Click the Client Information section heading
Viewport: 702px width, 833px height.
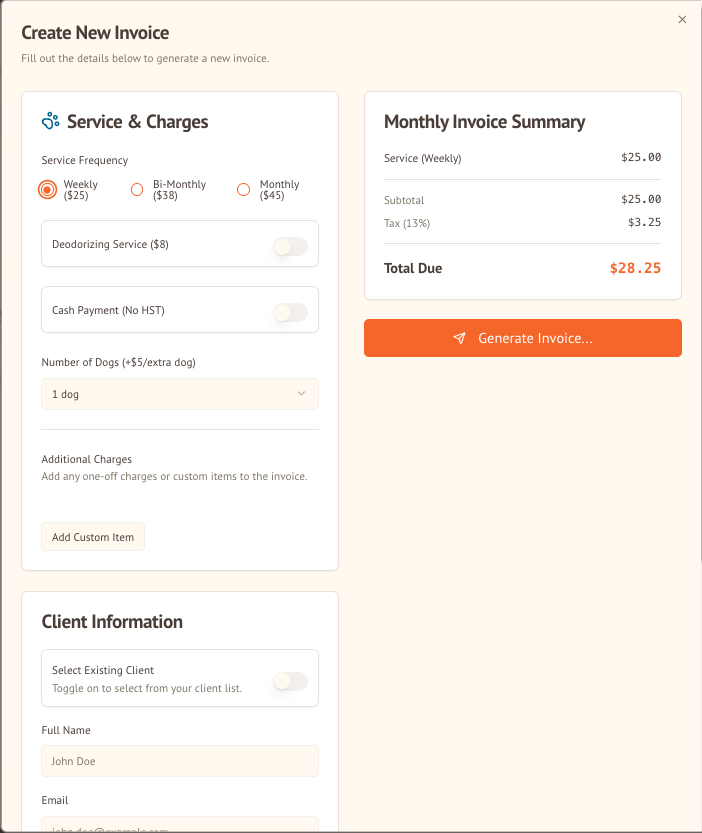112,621
